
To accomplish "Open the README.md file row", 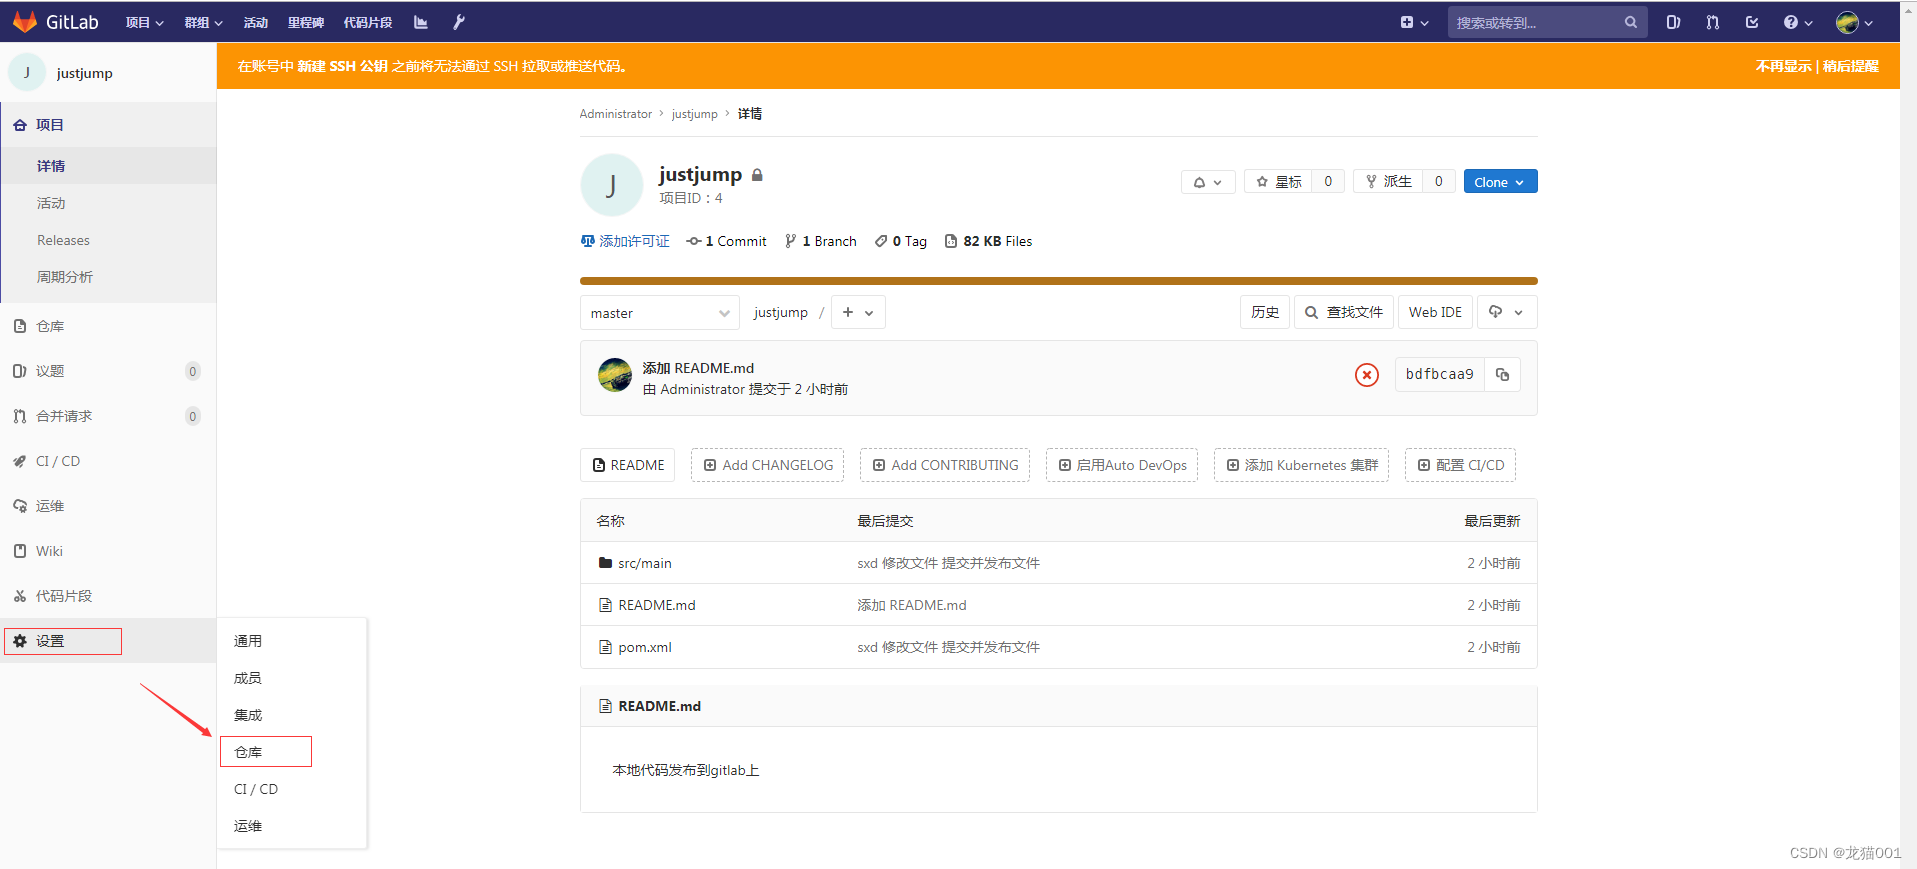I will 1058,605.
